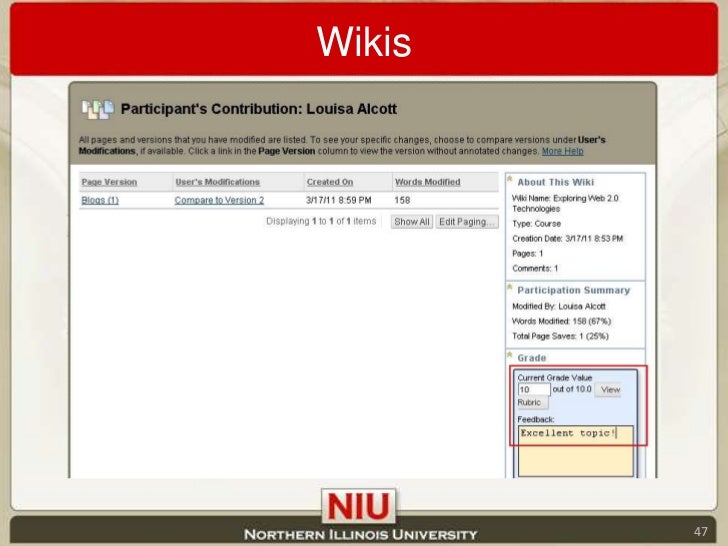Sort by Page Version column header
728x546 pixels.
pyautogui.click(x=109, y=182)
